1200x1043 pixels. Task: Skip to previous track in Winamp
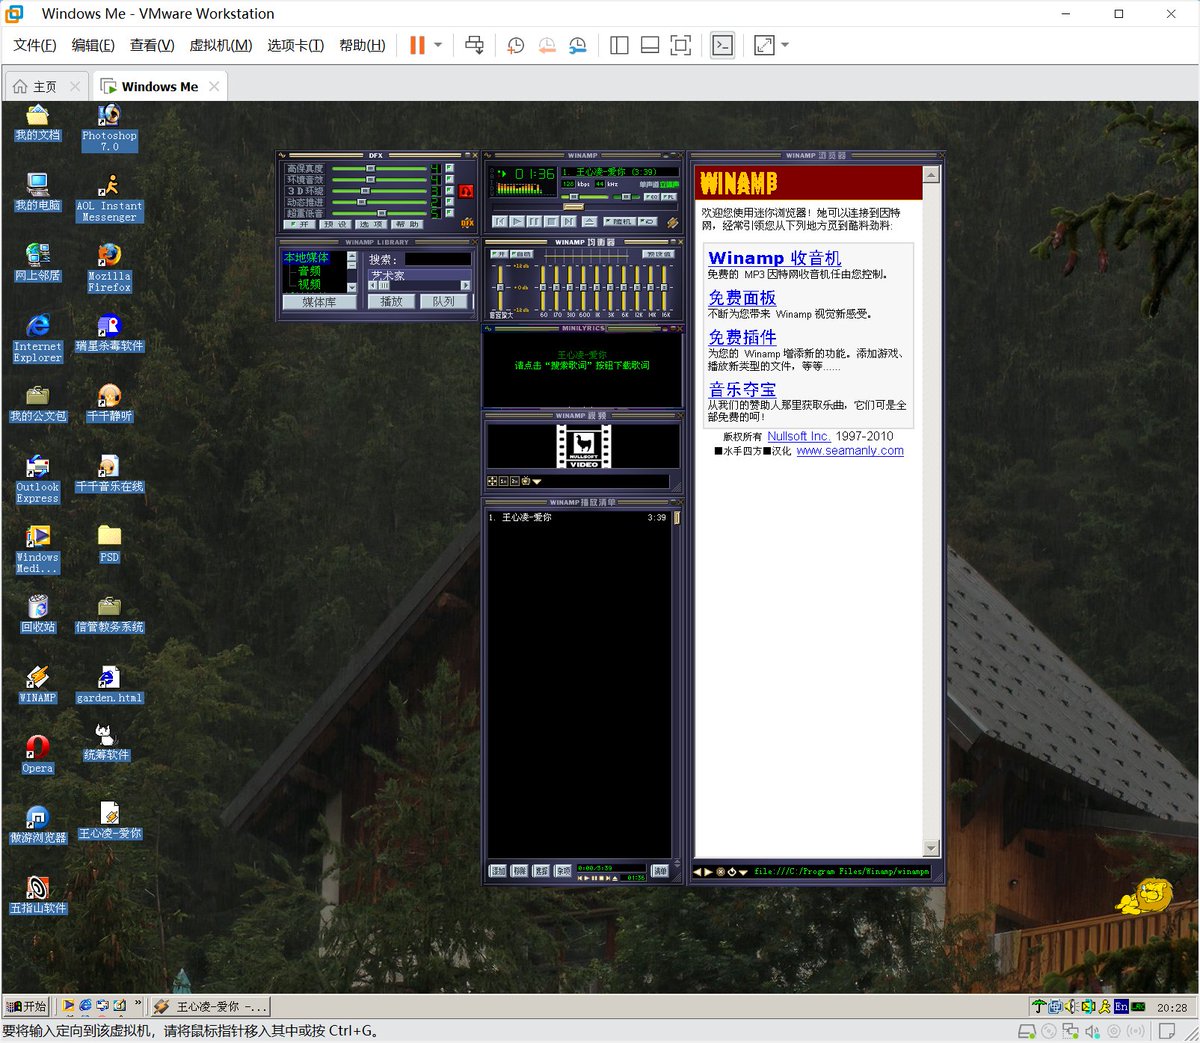click(500, 221)
